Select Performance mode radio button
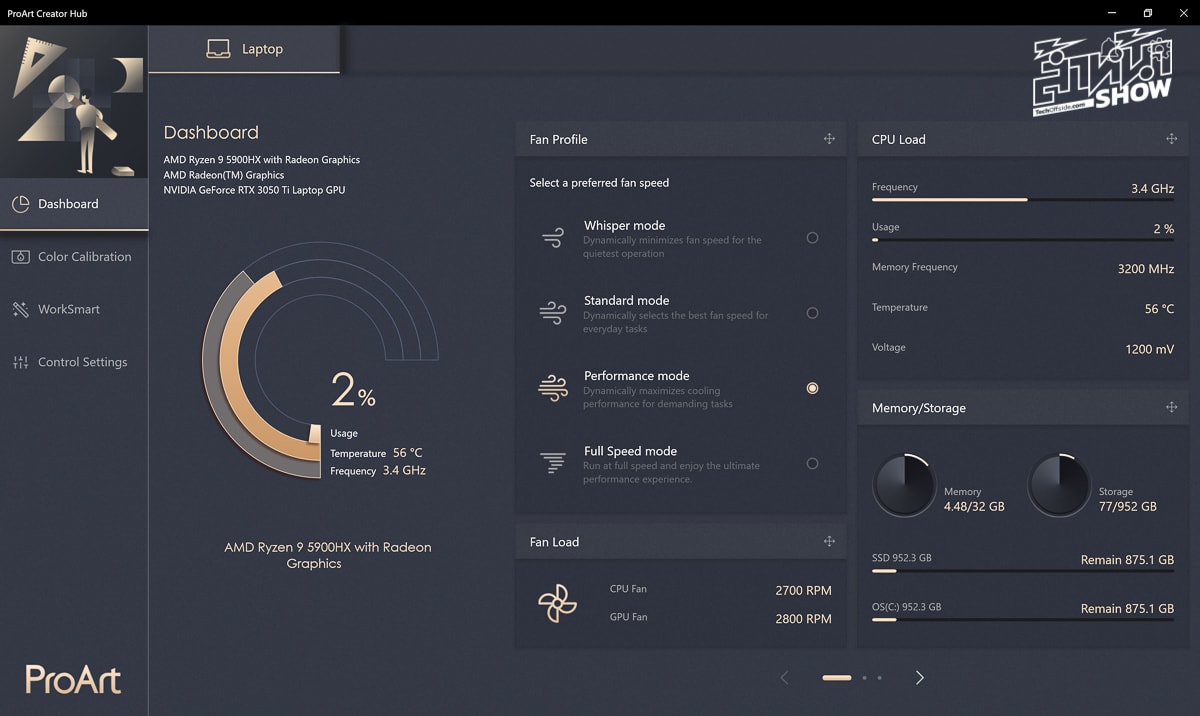The width and height of the screenshot is (1200, 716). (x=812, y=388)
